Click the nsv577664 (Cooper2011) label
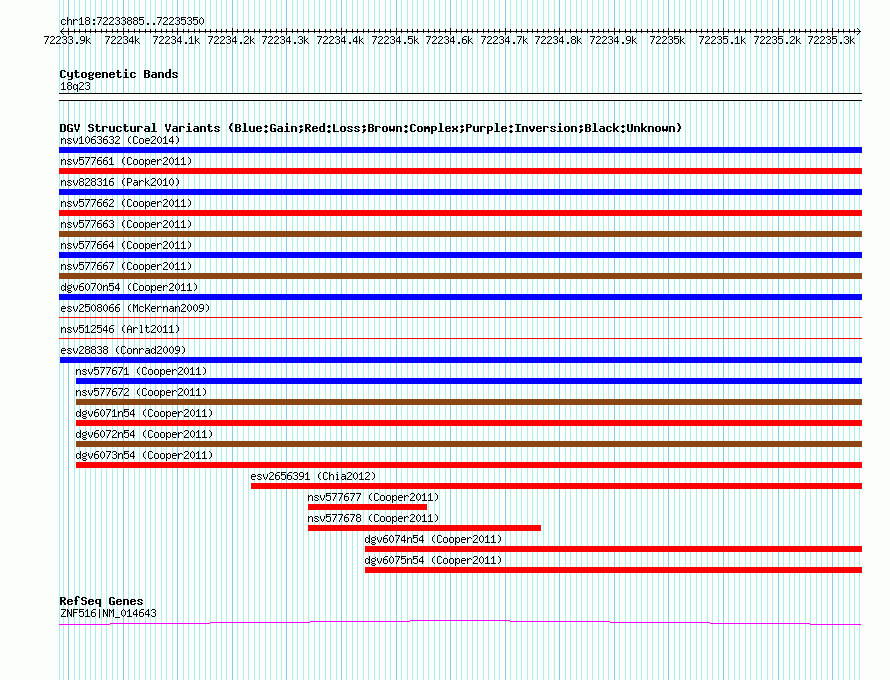This screenshot has width=890, height=680. (x=126, y=245)
